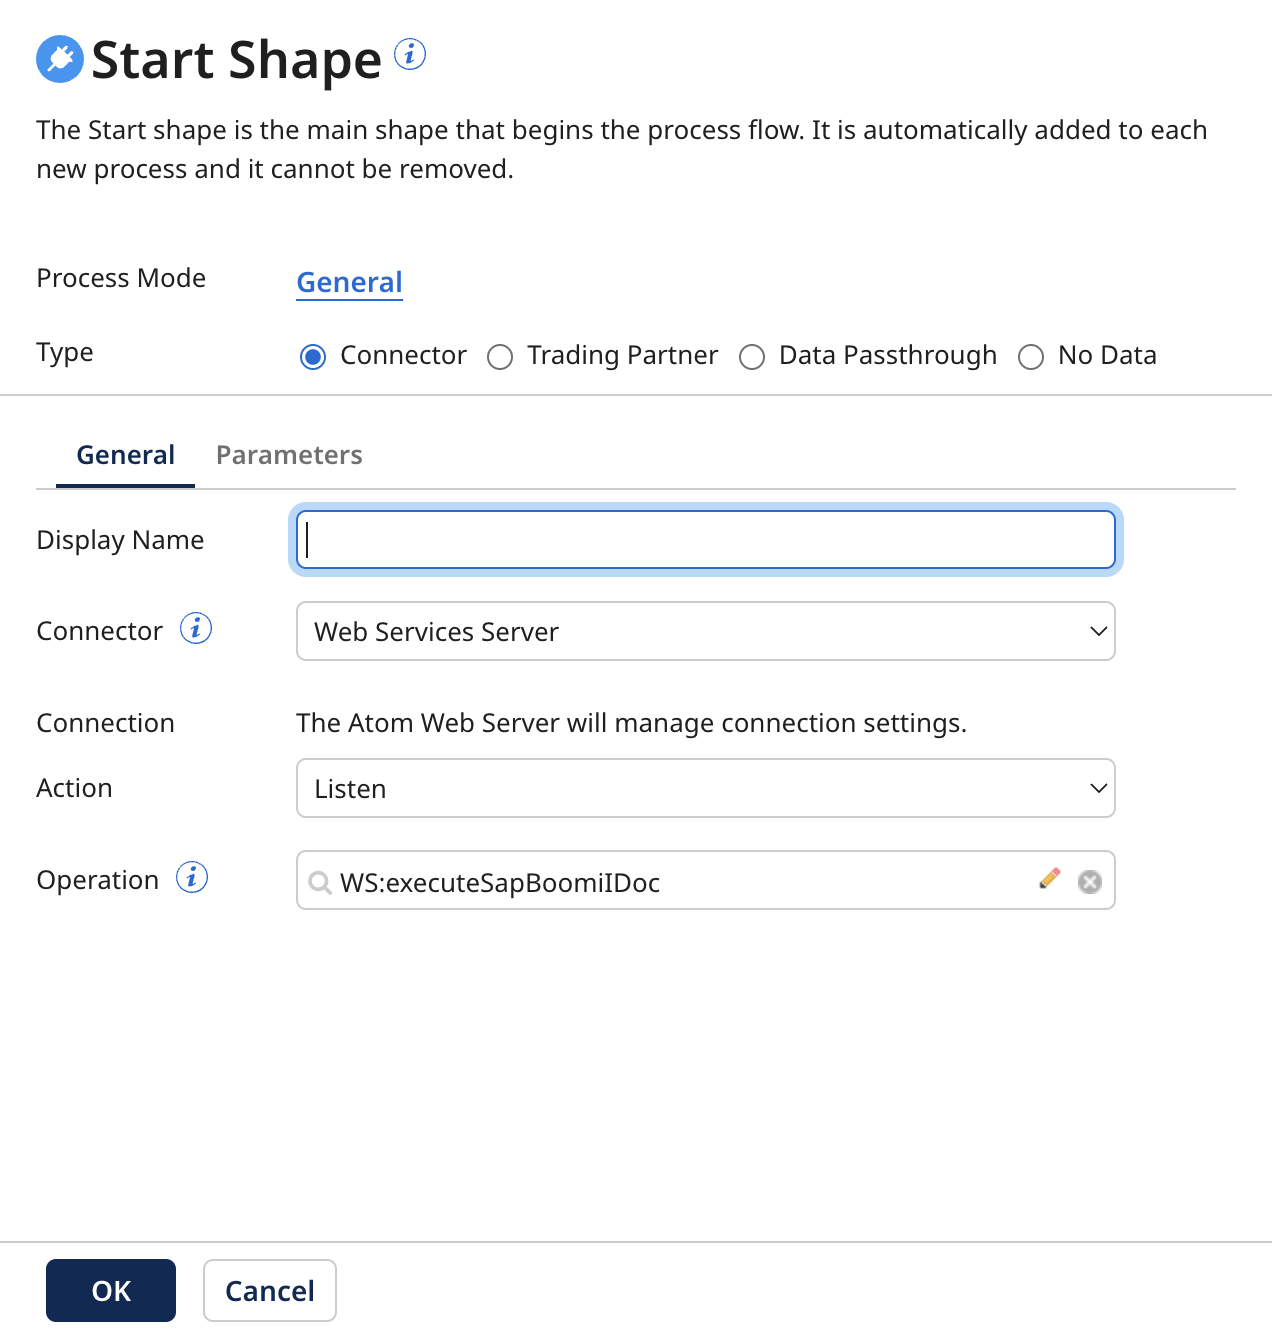The width and height of the screenshot is (1272, 1332).
Task: Select the Connector radio option
Action: [x=313, y=356]
